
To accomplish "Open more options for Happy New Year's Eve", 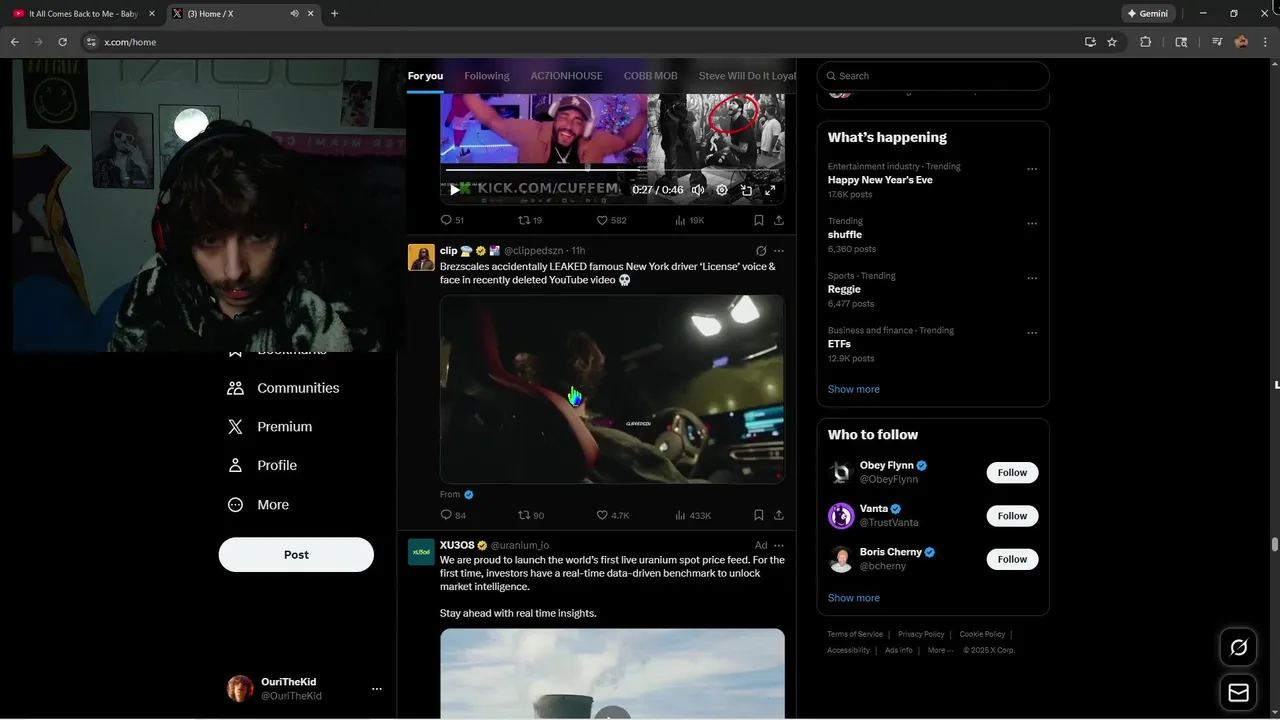I will [x=1032, y=169].
